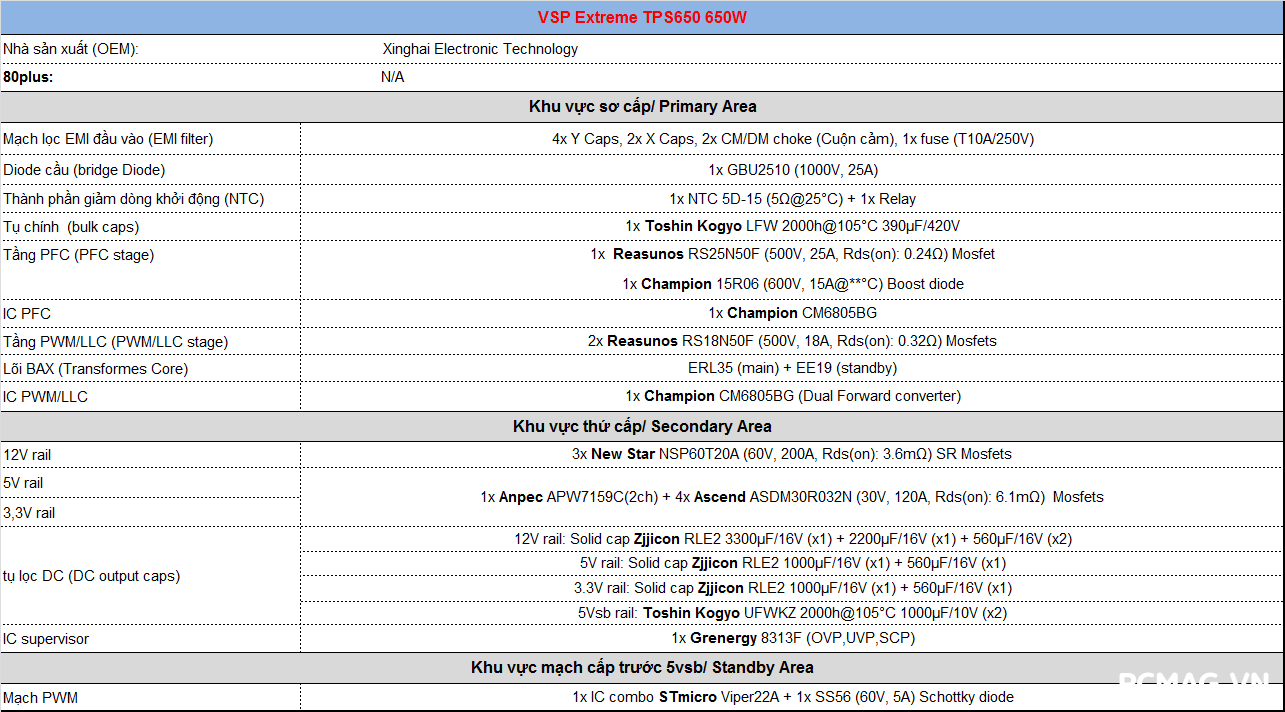Select the Reasunos RS18N50F Mosfets cell

click(792, 341)
